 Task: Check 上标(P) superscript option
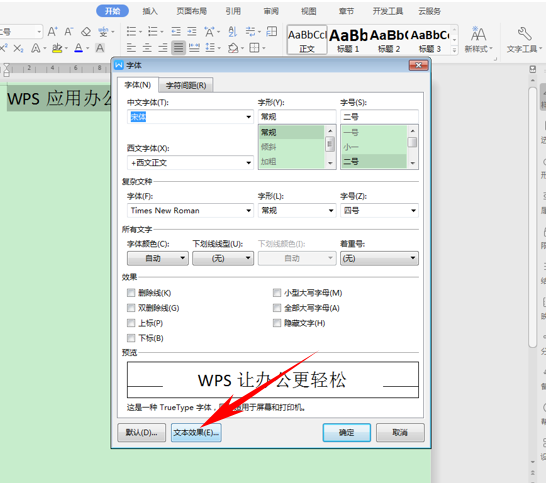pos(131,323)
